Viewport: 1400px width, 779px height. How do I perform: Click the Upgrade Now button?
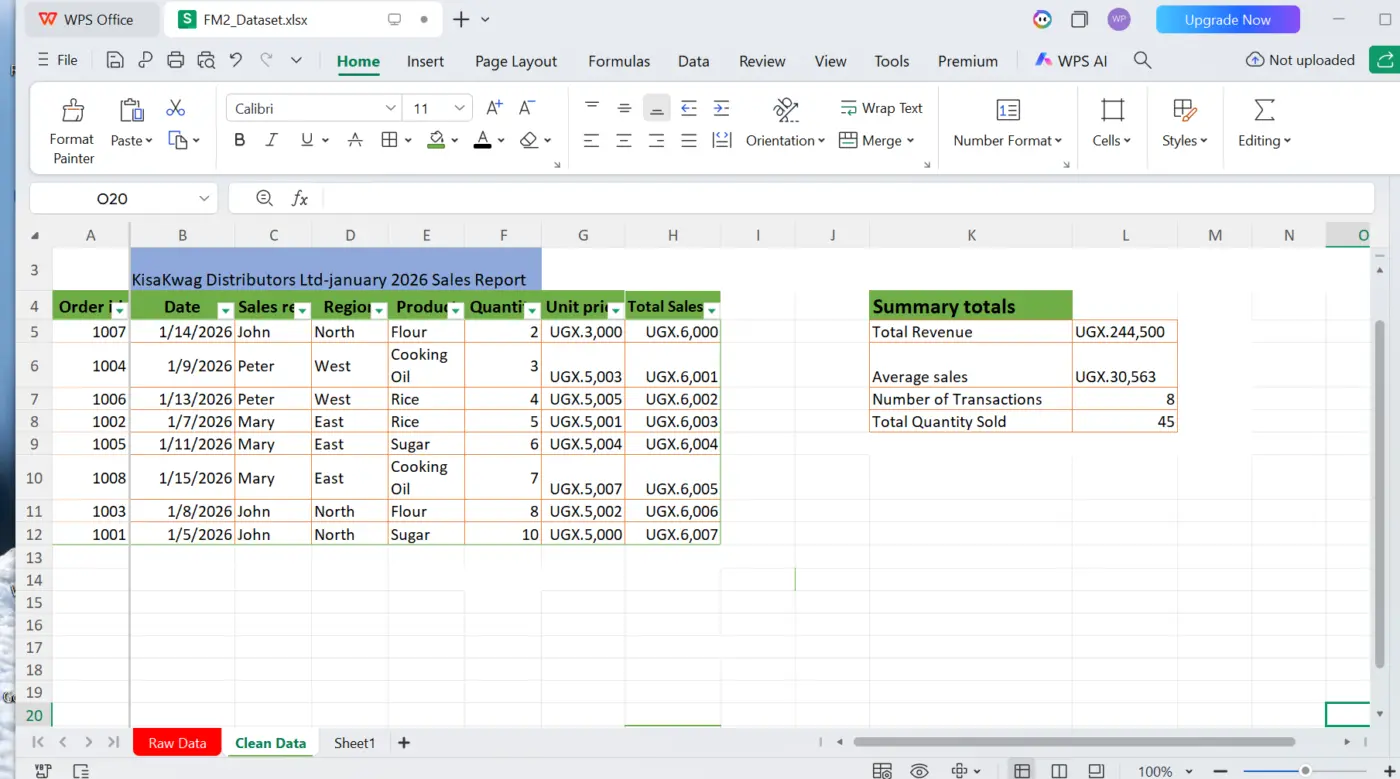(x=1228, y=20)
